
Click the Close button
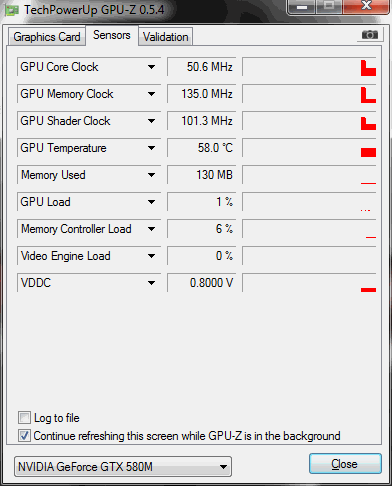click(x=345, y=464)
